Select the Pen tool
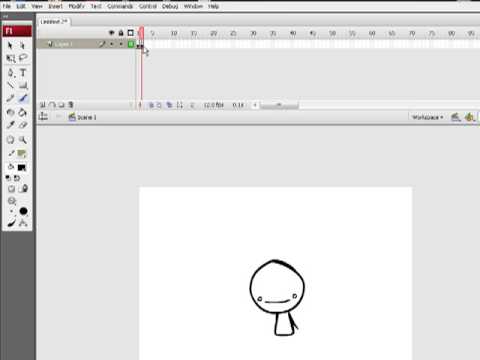The height and width of the screenshot is (360, 480). [x=10, y=73]
